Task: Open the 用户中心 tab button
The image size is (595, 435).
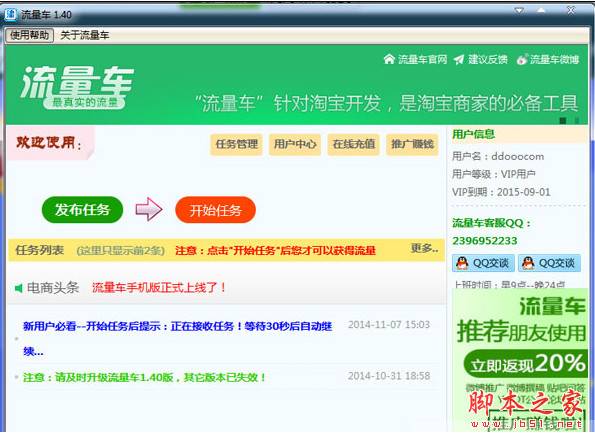Action: (295, 144)
